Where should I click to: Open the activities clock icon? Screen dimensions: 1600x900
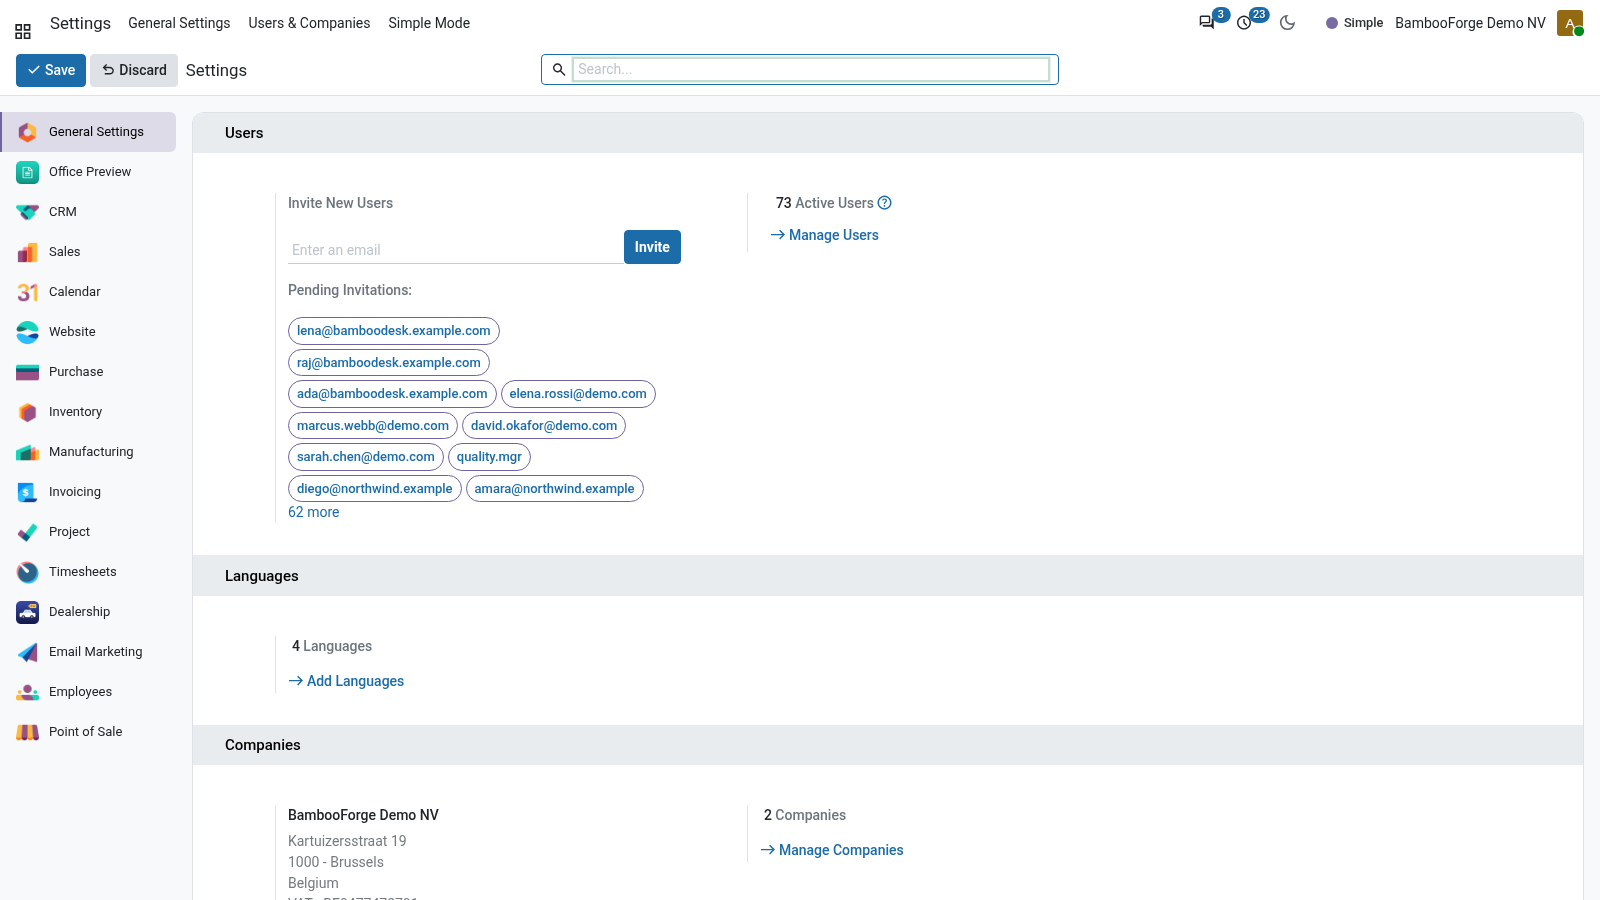pos(1245,22)
